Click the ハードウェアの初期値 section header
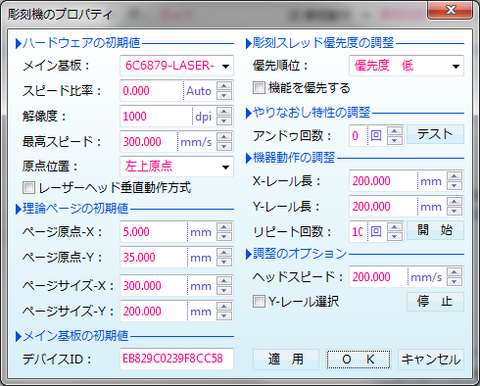 (x=81, y=43)
